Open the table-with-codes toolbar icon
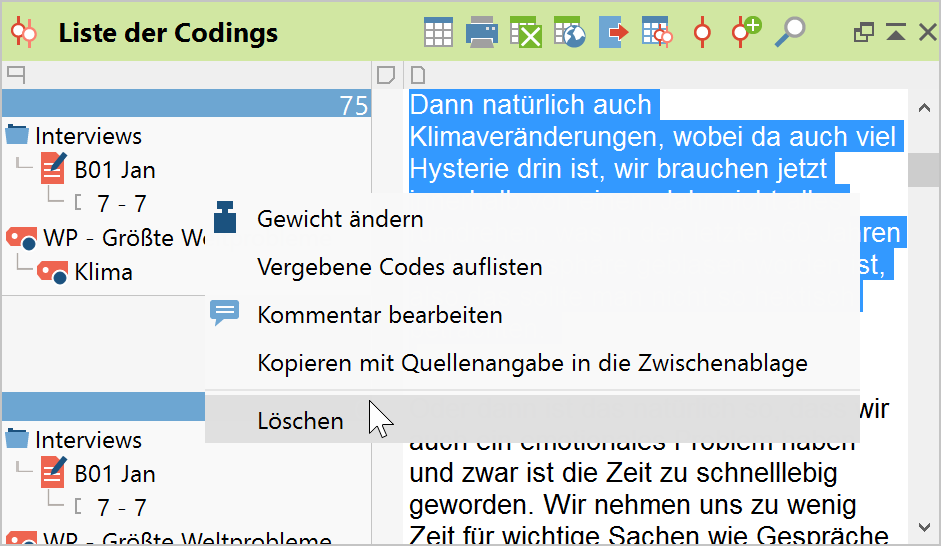 tap(657, 32)
